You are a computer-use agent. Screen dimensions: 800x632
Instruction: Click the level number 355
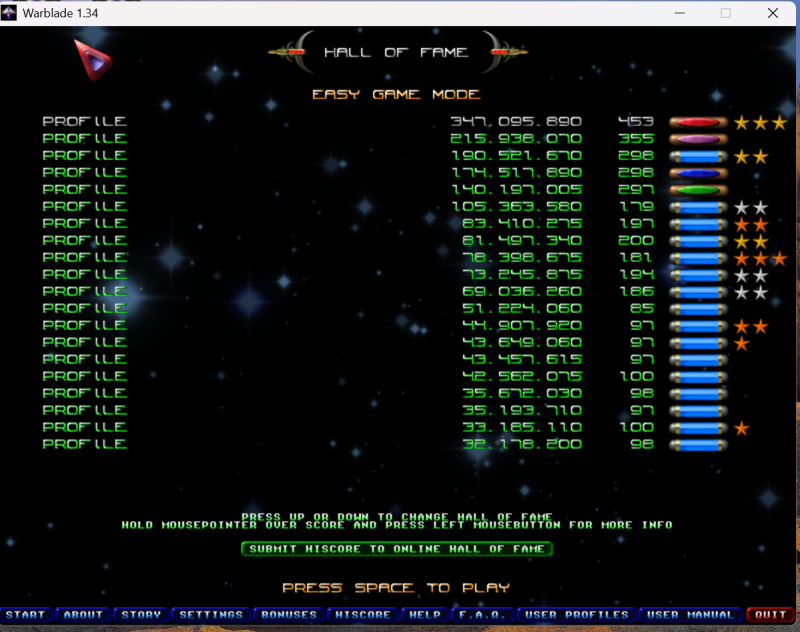click(x=636, y=138)
